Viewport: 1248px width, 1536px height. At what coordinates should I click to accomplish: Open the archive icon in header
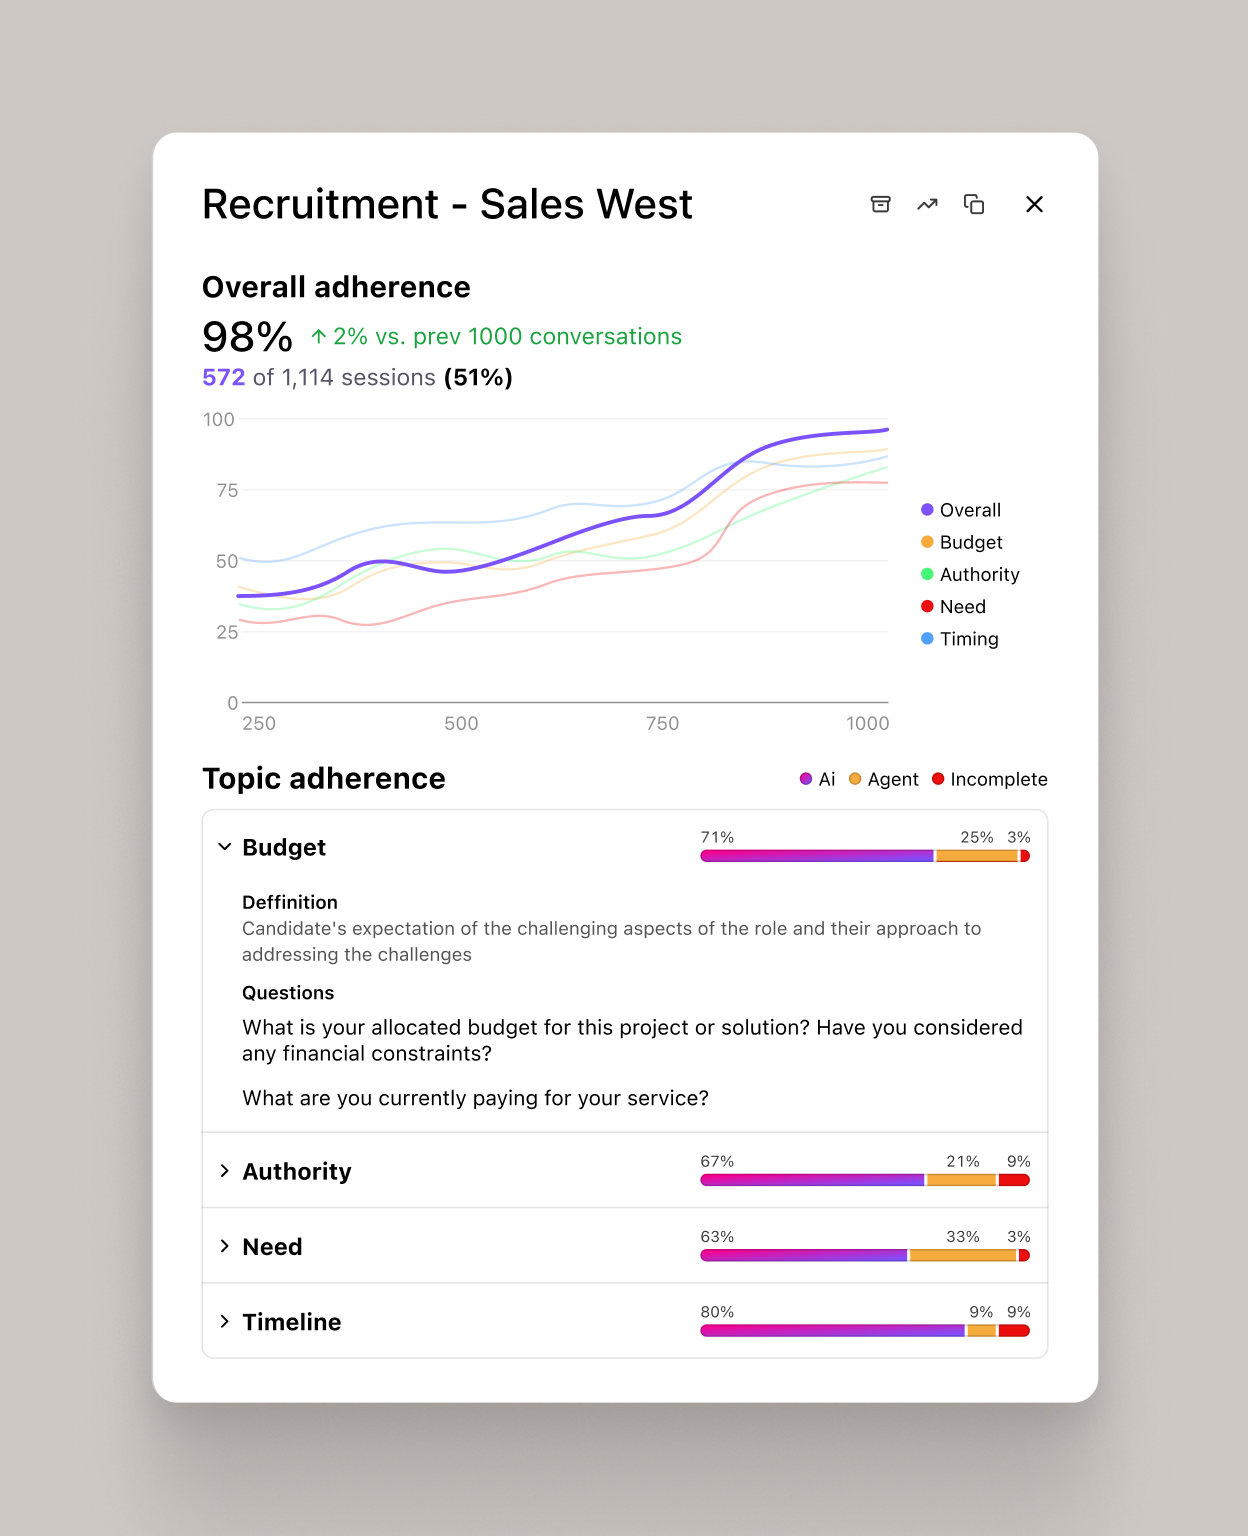[881, 204]
